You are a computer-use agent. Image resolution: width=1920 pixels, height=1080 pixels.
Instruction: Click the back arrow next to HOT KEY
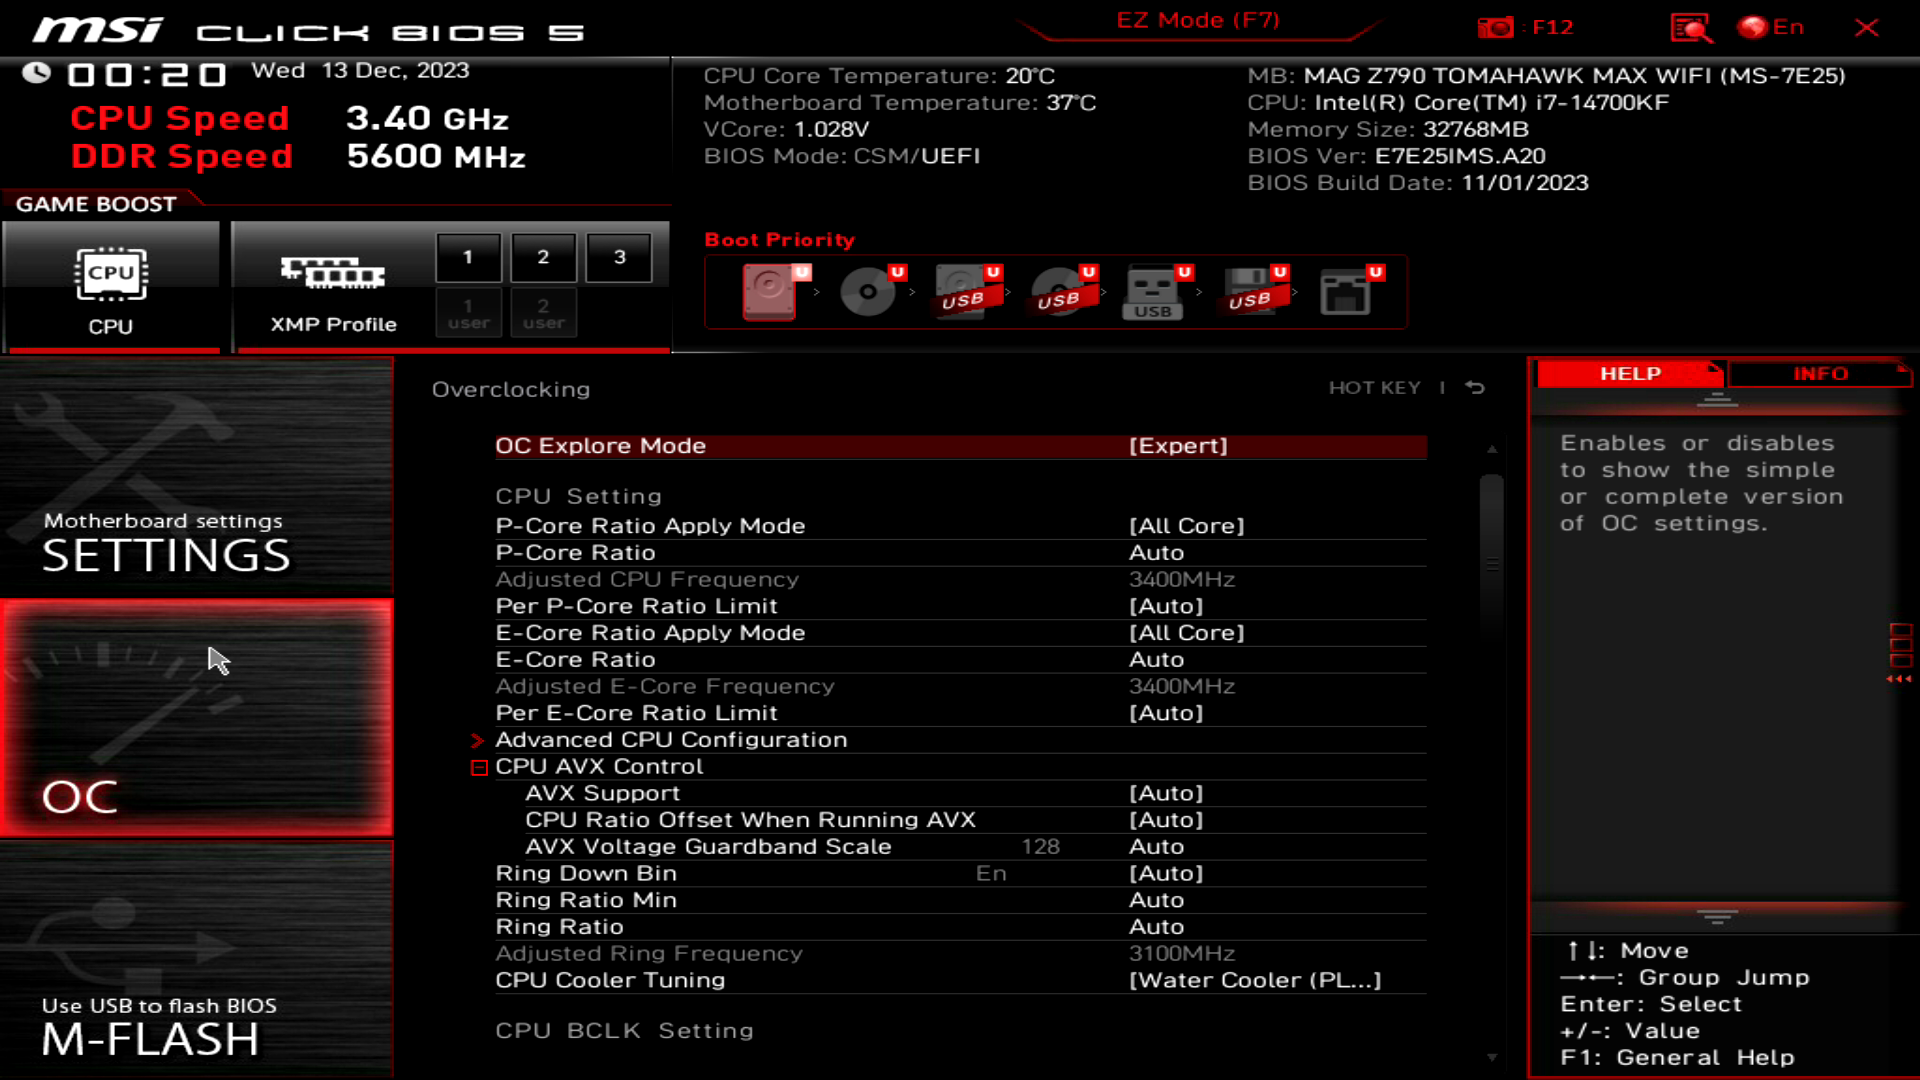[1475, 387]
